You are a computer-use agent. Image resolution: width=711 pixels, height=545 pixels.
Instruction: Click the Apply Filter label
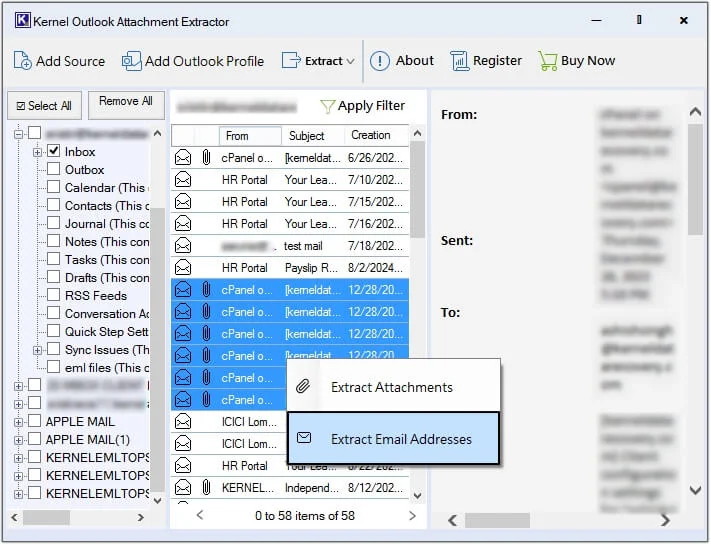[x=371, y=106]
